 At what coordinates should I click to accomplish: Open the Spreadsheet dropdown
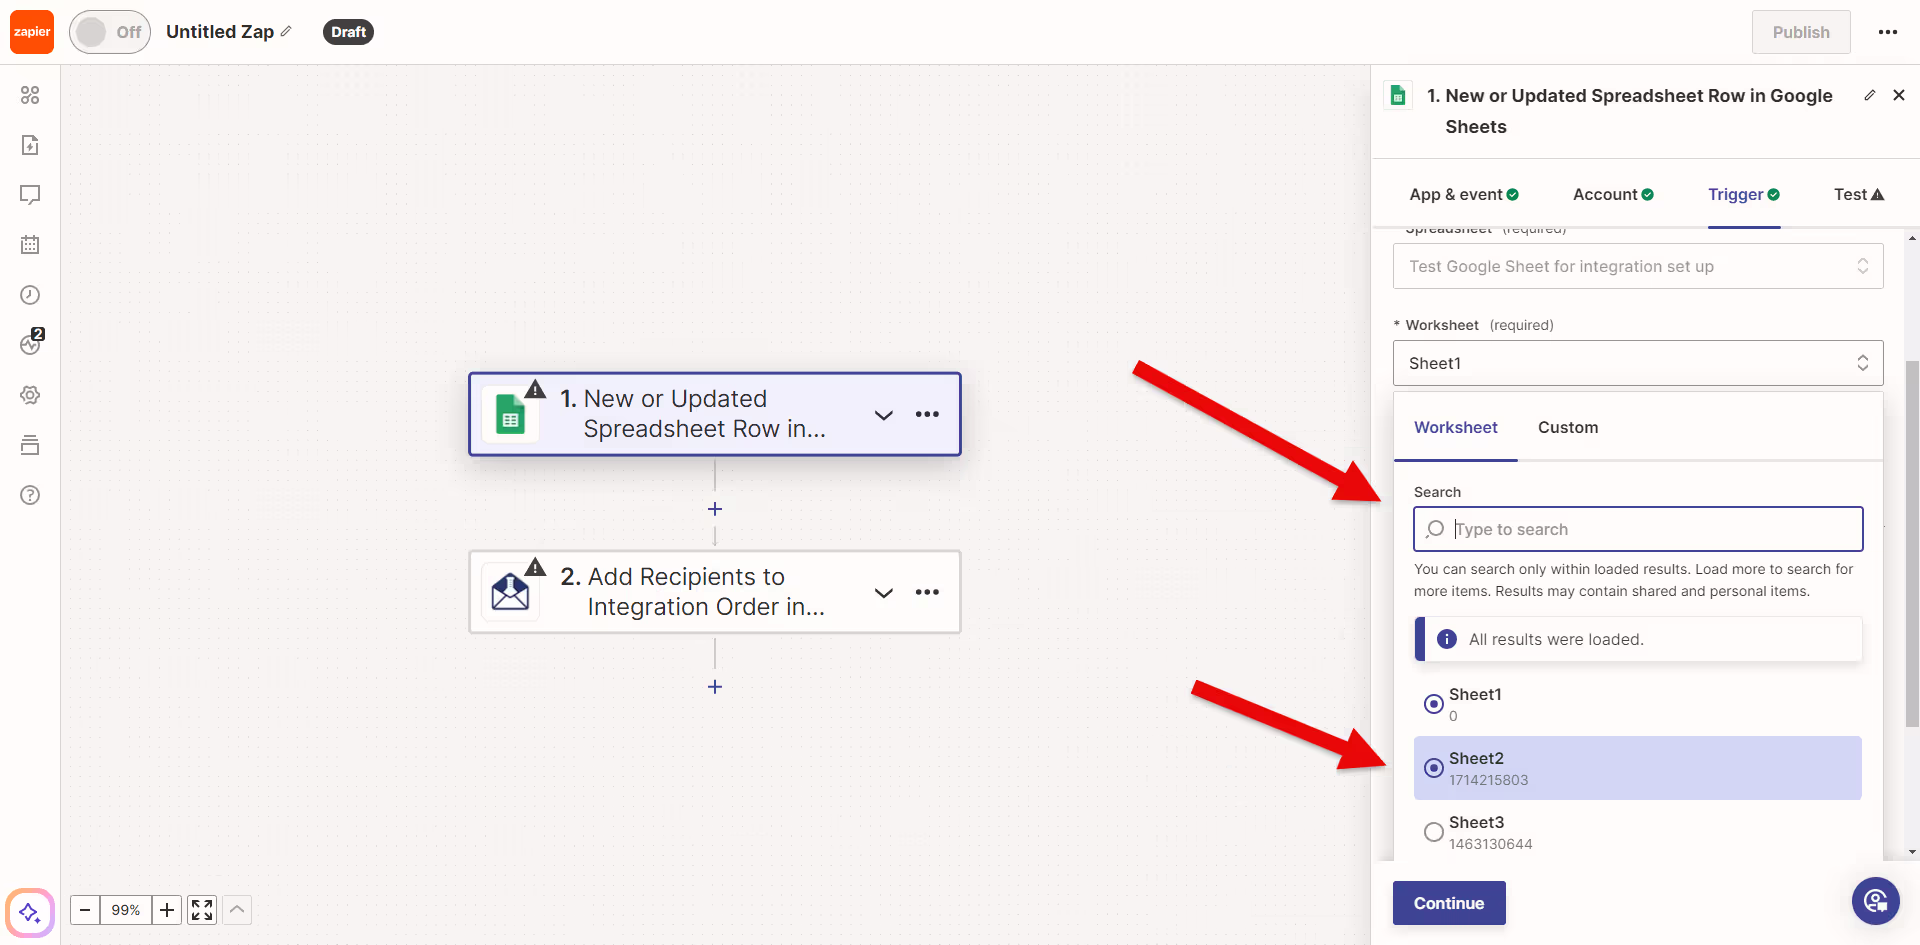1638,266
